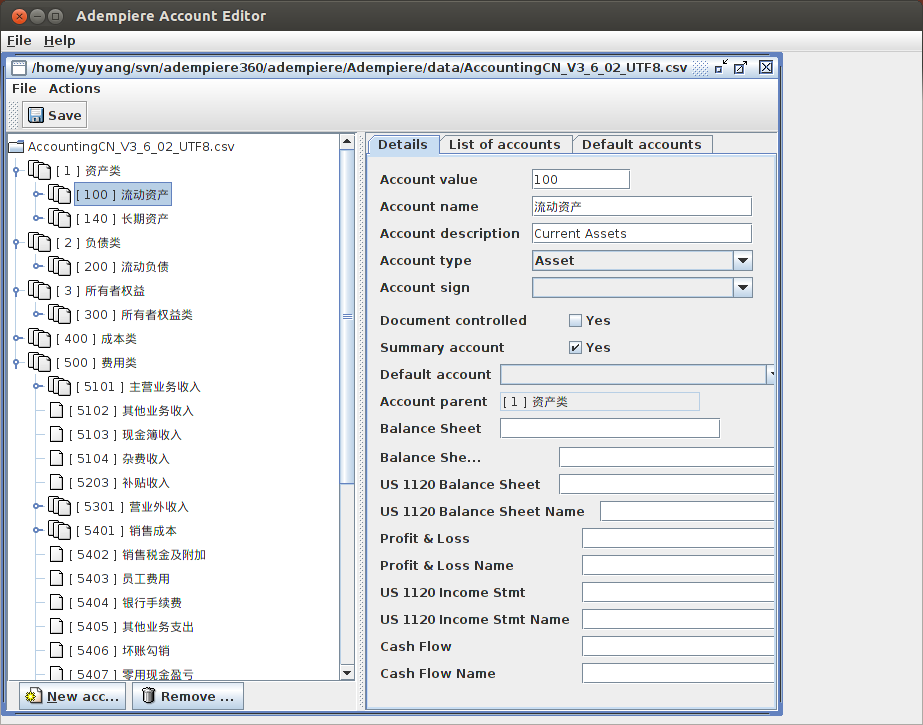Open the Account sign dropdown
This screenshot has width=923, height=725.
click(x=743, y=288)
